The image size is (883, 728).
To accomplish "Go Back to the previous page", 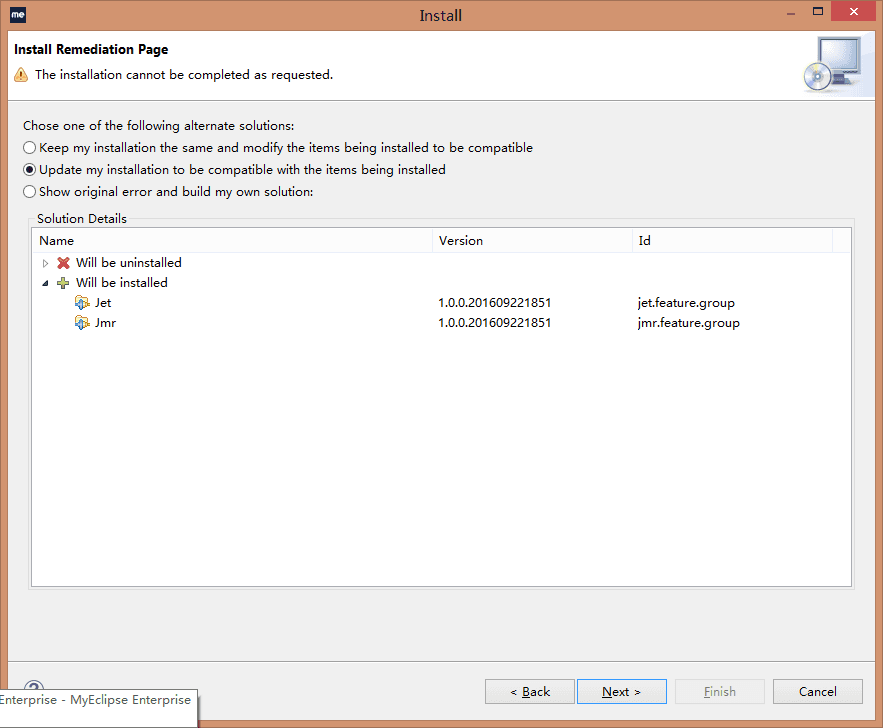I will [x=530, y=691].
